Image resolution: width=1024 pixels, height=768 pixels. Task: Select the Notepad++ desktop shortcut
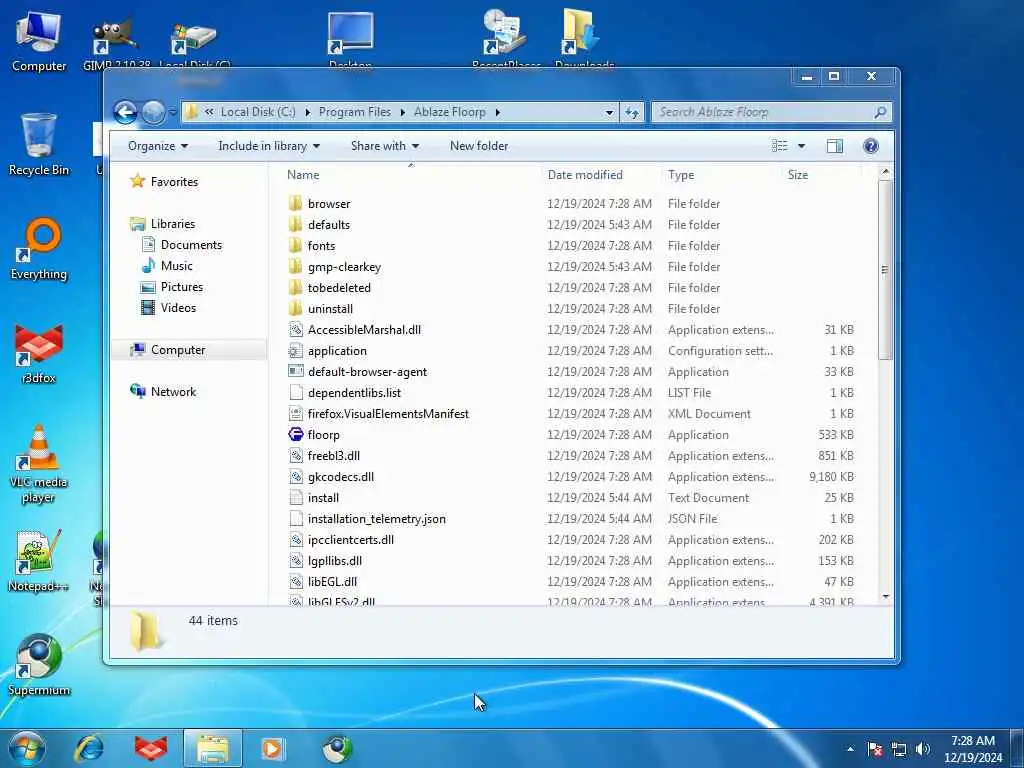[x=39, y=560]
